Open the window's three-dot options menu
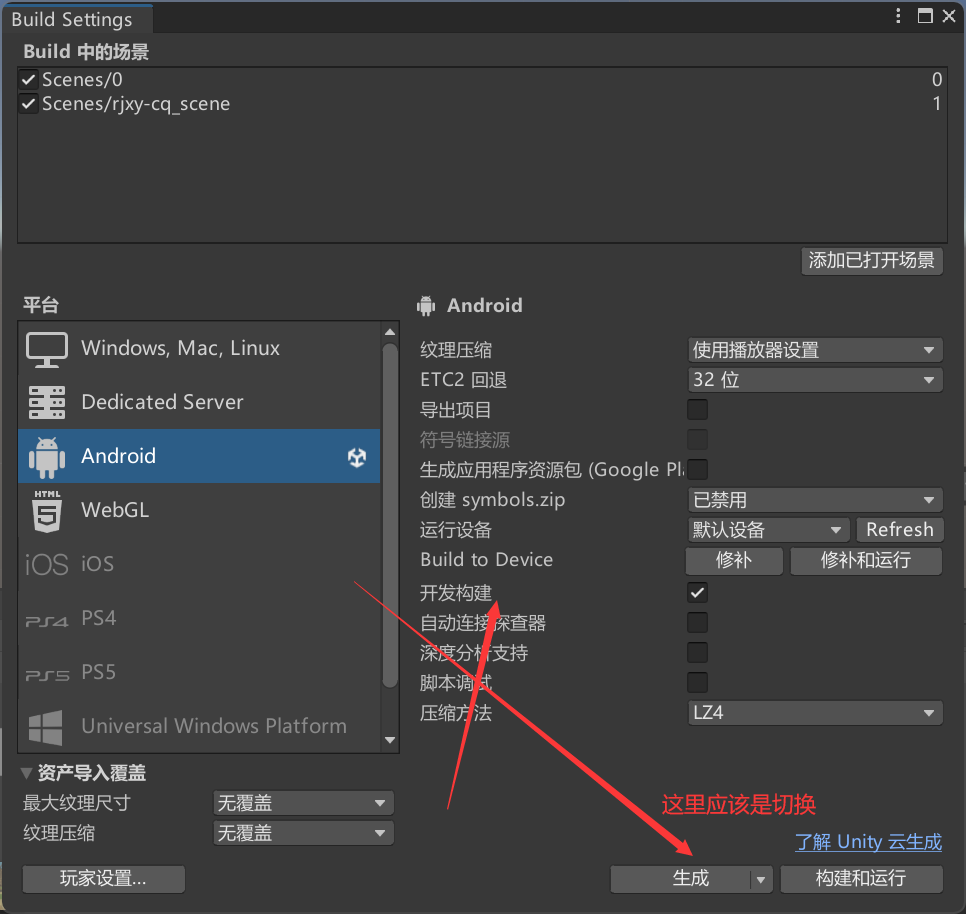The width and height of the screenshot is (966, 914). (898, 16)
